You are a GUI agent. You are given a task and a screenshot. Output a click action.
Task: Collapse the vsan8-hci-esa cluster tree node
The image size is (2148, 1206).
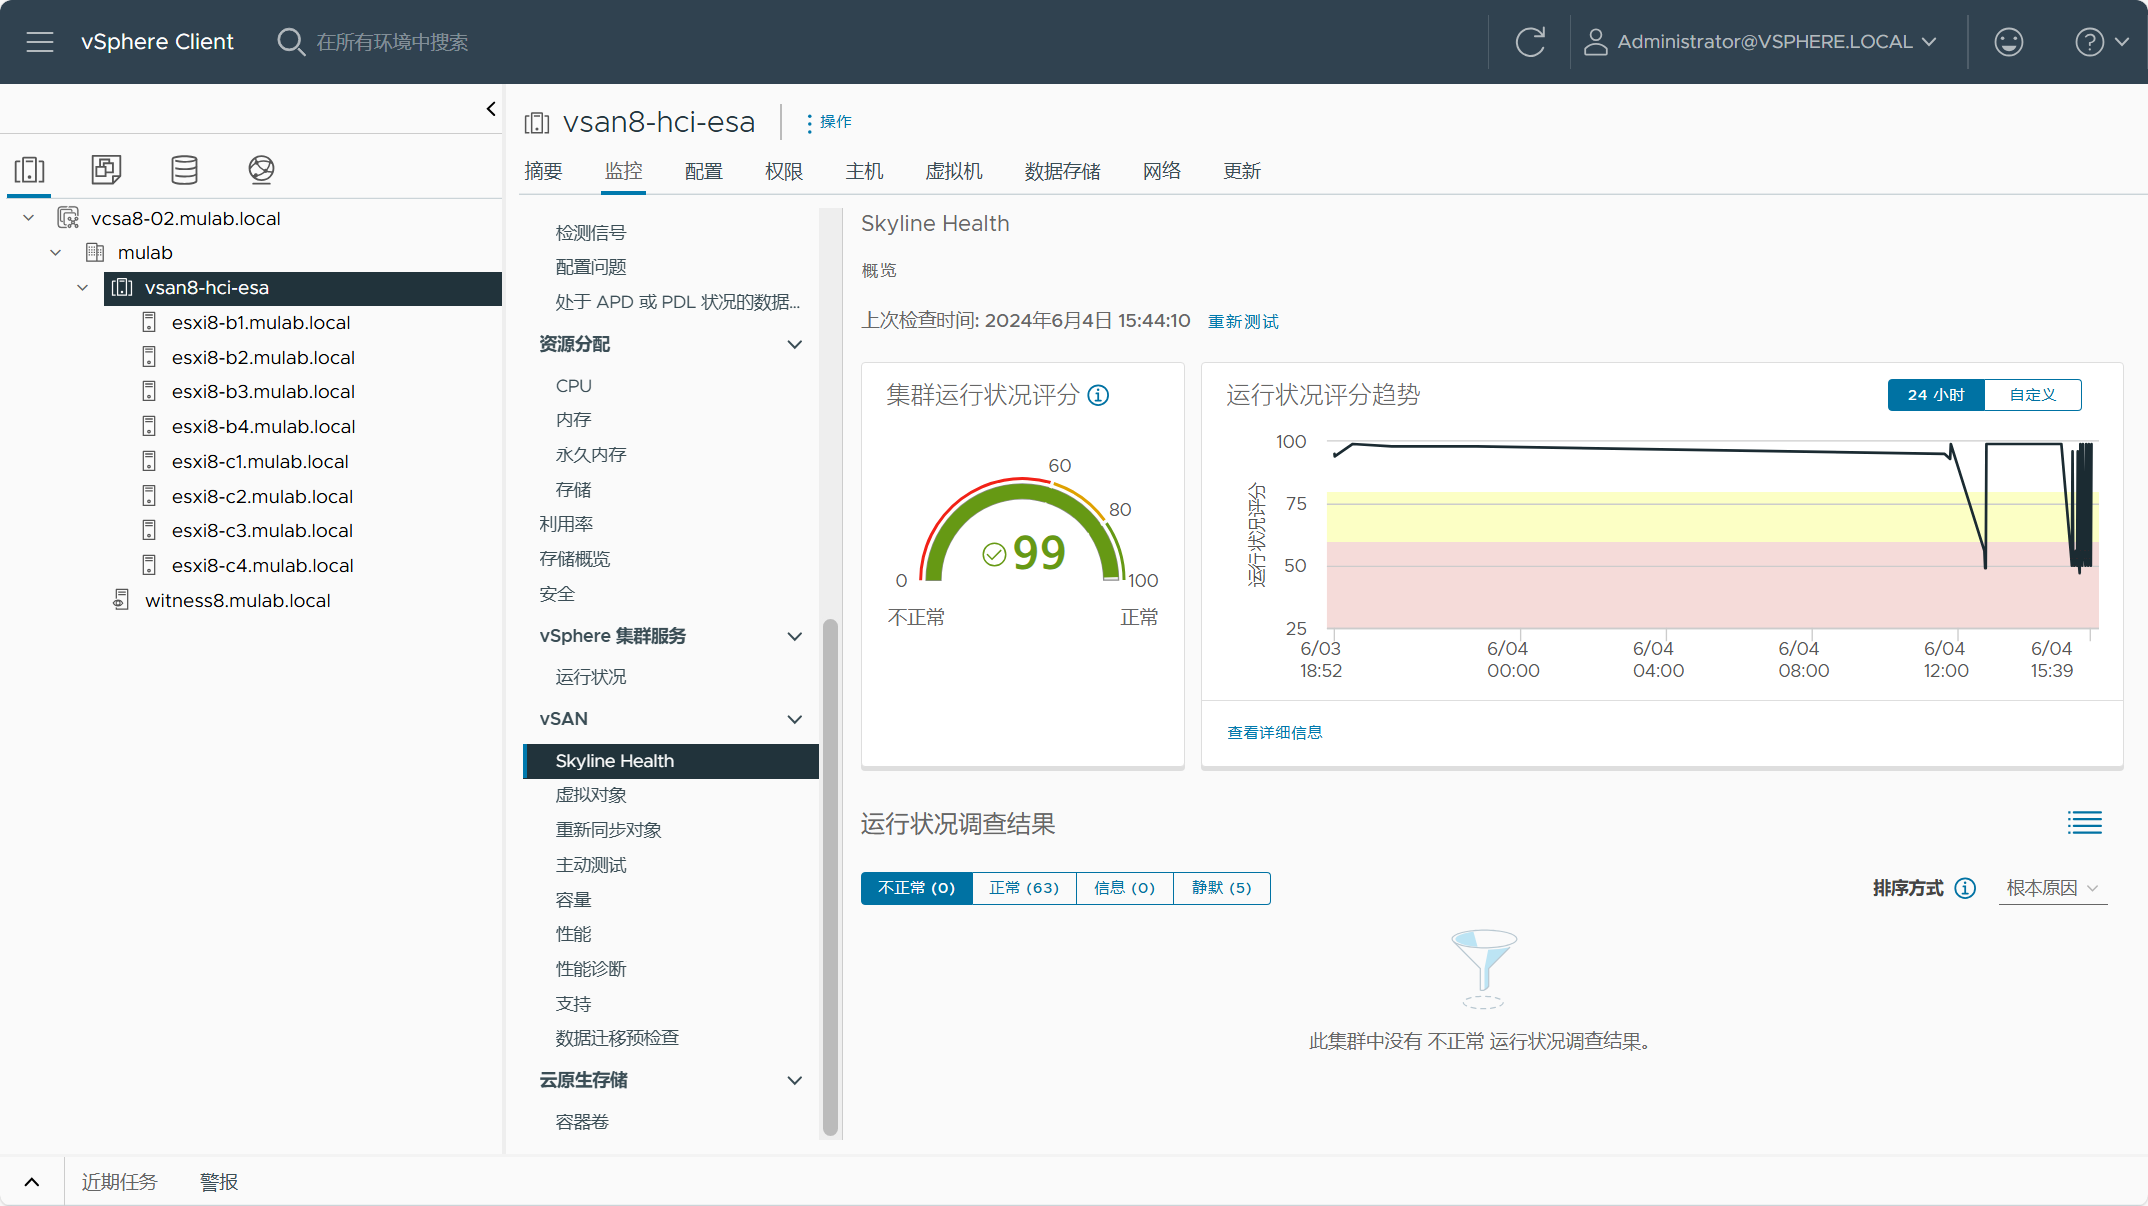tap(82, 288)
